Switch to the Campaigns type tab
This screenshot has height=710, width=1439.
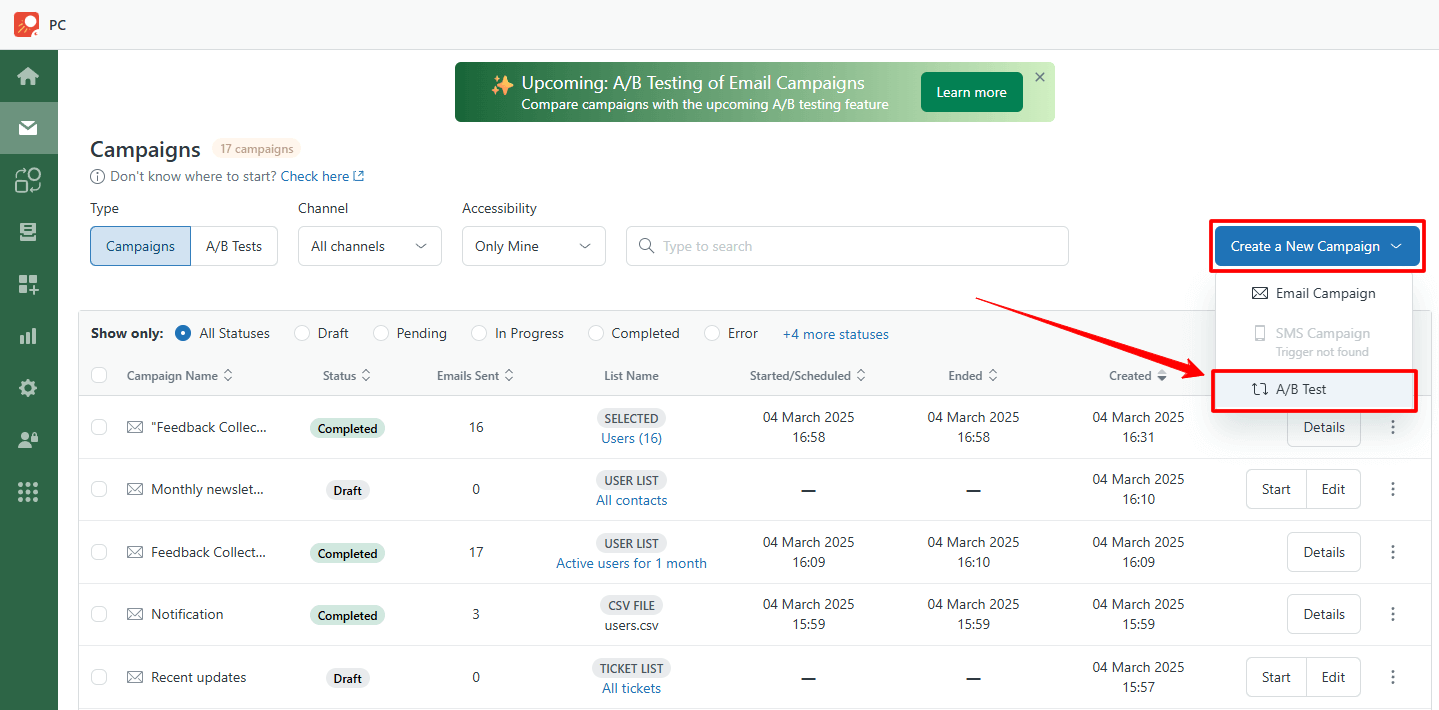click(140, 246)
